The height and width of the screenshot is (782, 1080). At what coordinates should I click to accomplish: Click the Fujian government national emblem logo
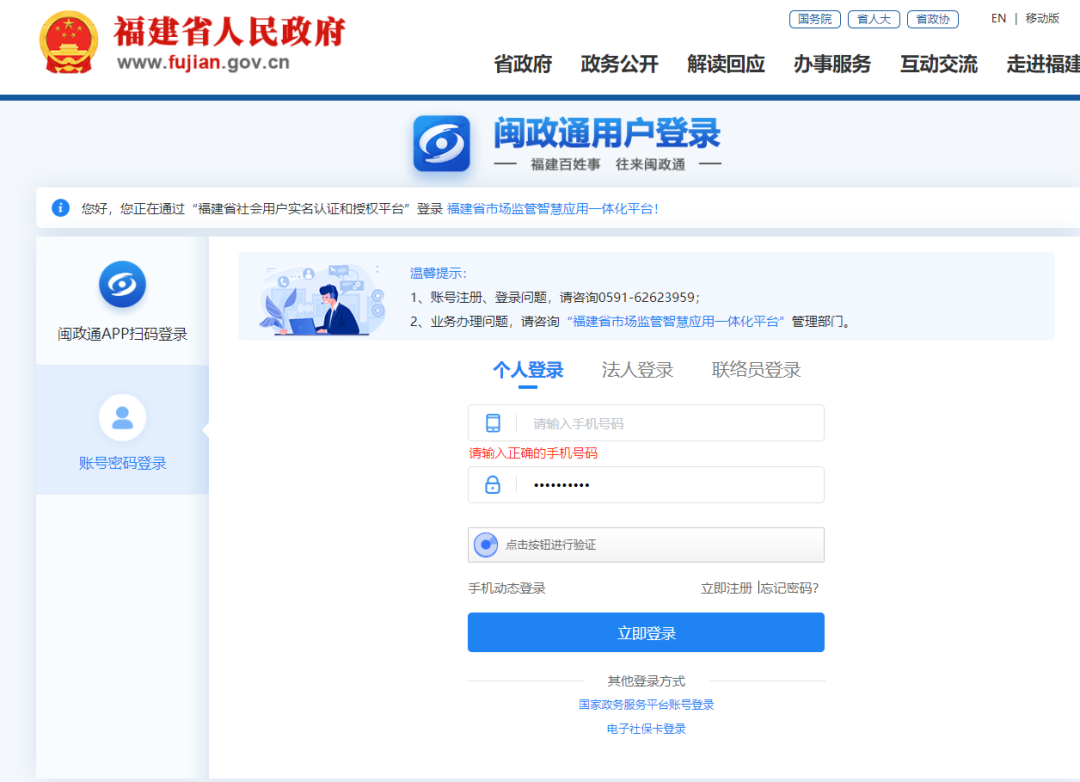point(69,43)
